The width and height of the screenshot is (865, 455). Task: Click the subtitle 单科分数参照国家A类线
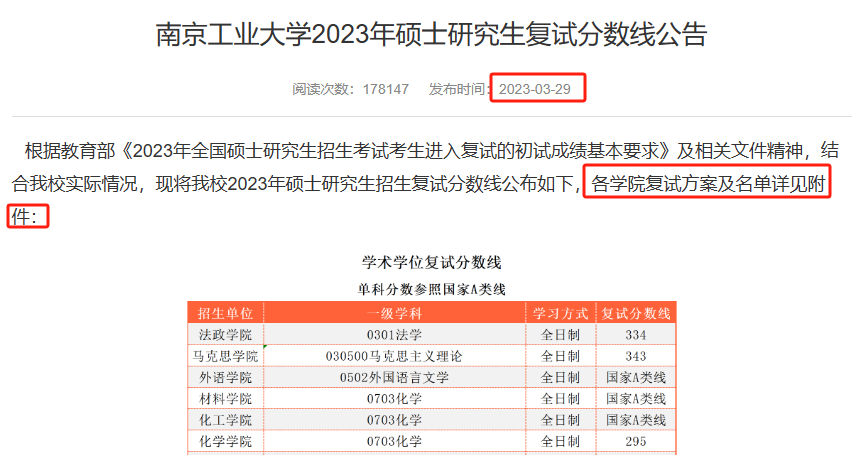pos(431,290)
